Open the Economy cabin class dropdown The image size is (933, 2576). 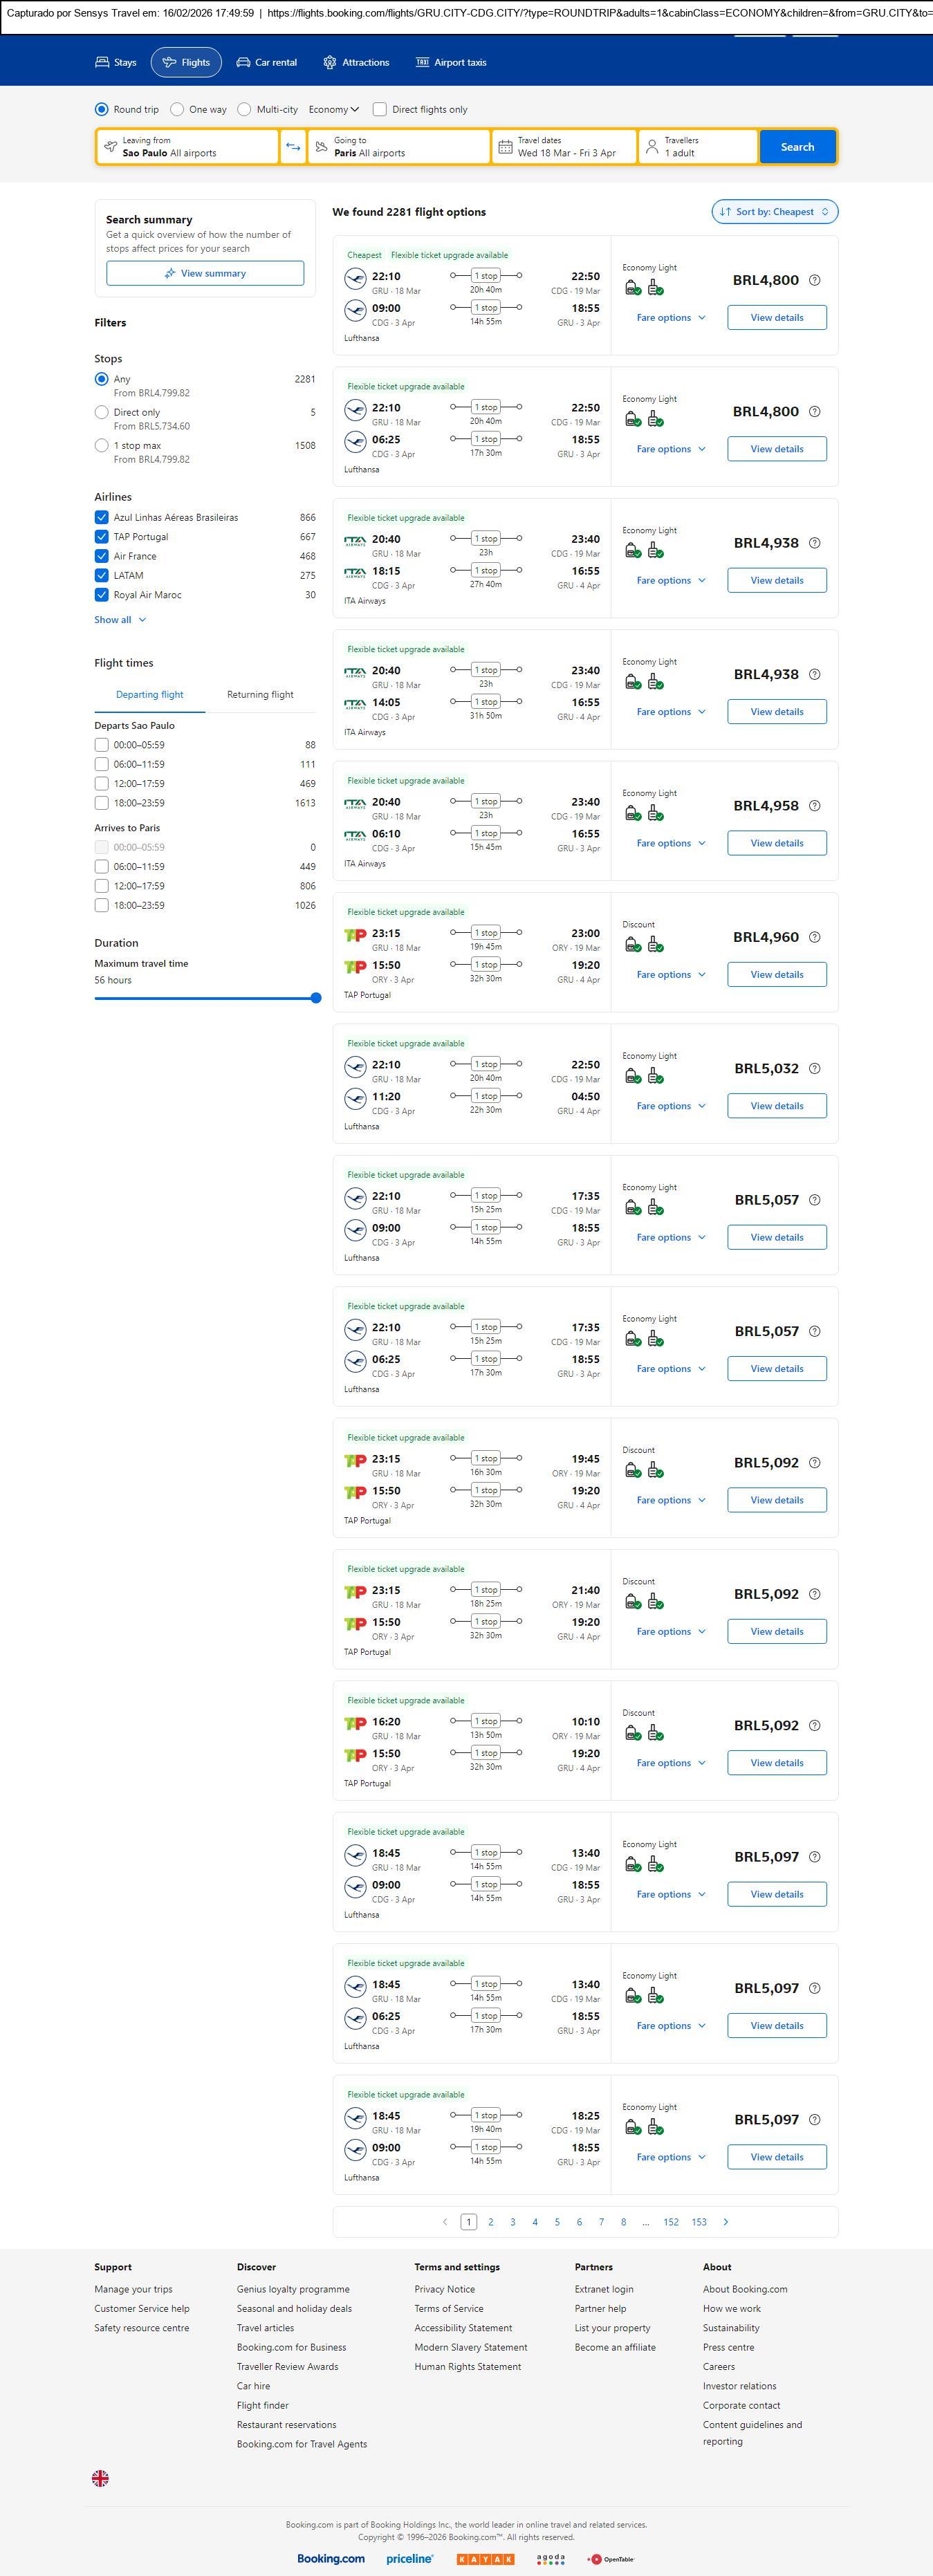click(x=333, y=110)
